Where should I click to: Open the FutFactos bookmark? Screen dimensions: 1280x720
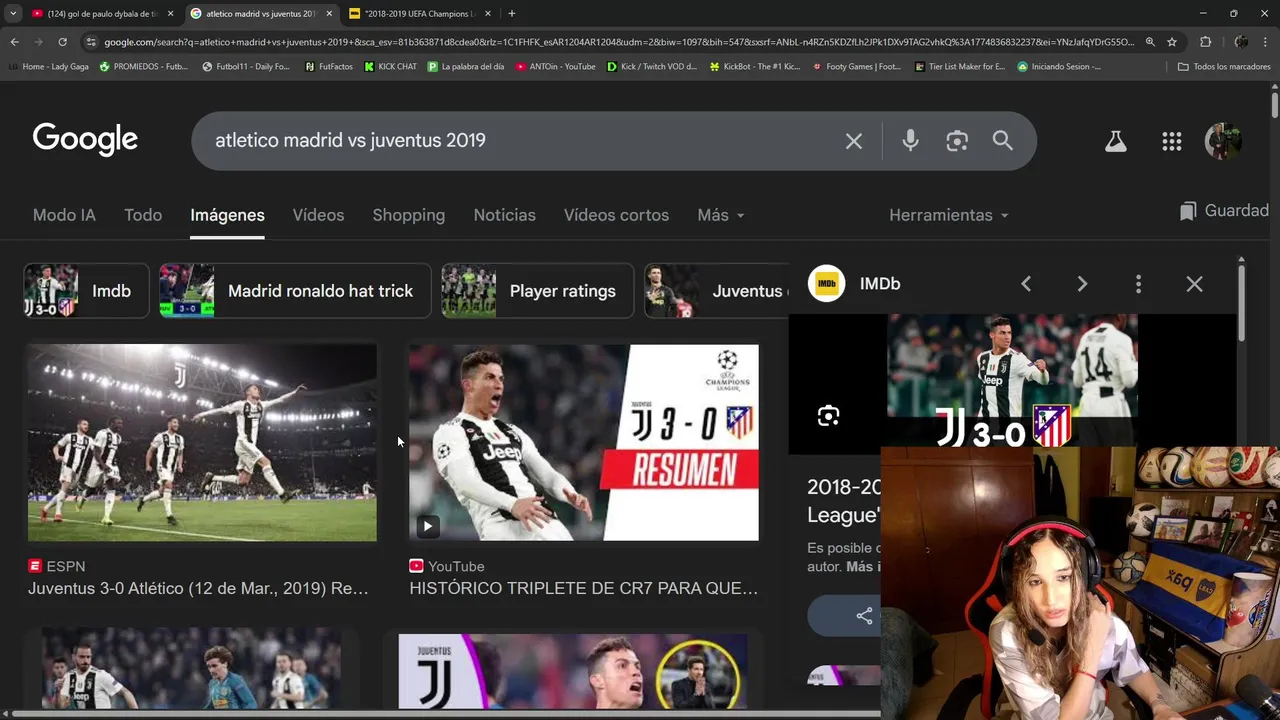(x=328, y=67)
